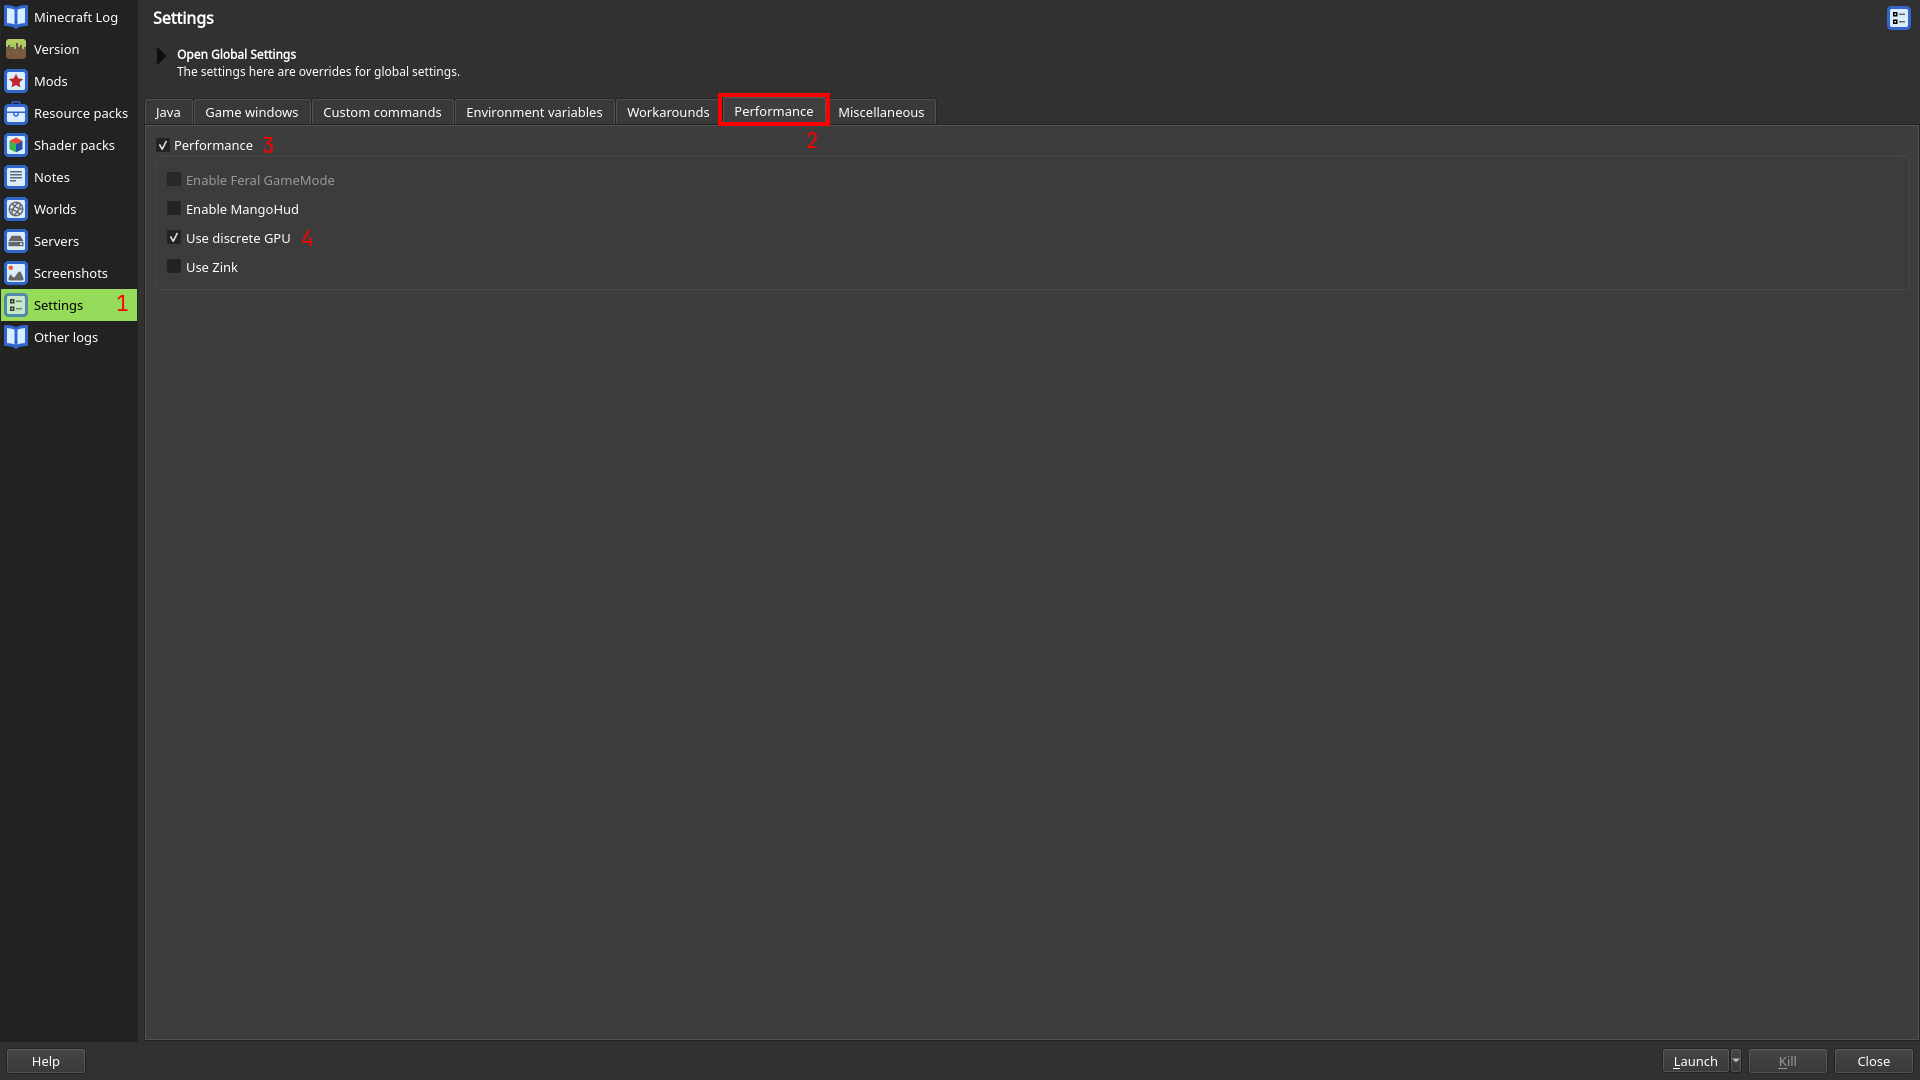Screen dimensions: 1920x1080
Task: Open the Minecraft Log page
Action: 16,16
